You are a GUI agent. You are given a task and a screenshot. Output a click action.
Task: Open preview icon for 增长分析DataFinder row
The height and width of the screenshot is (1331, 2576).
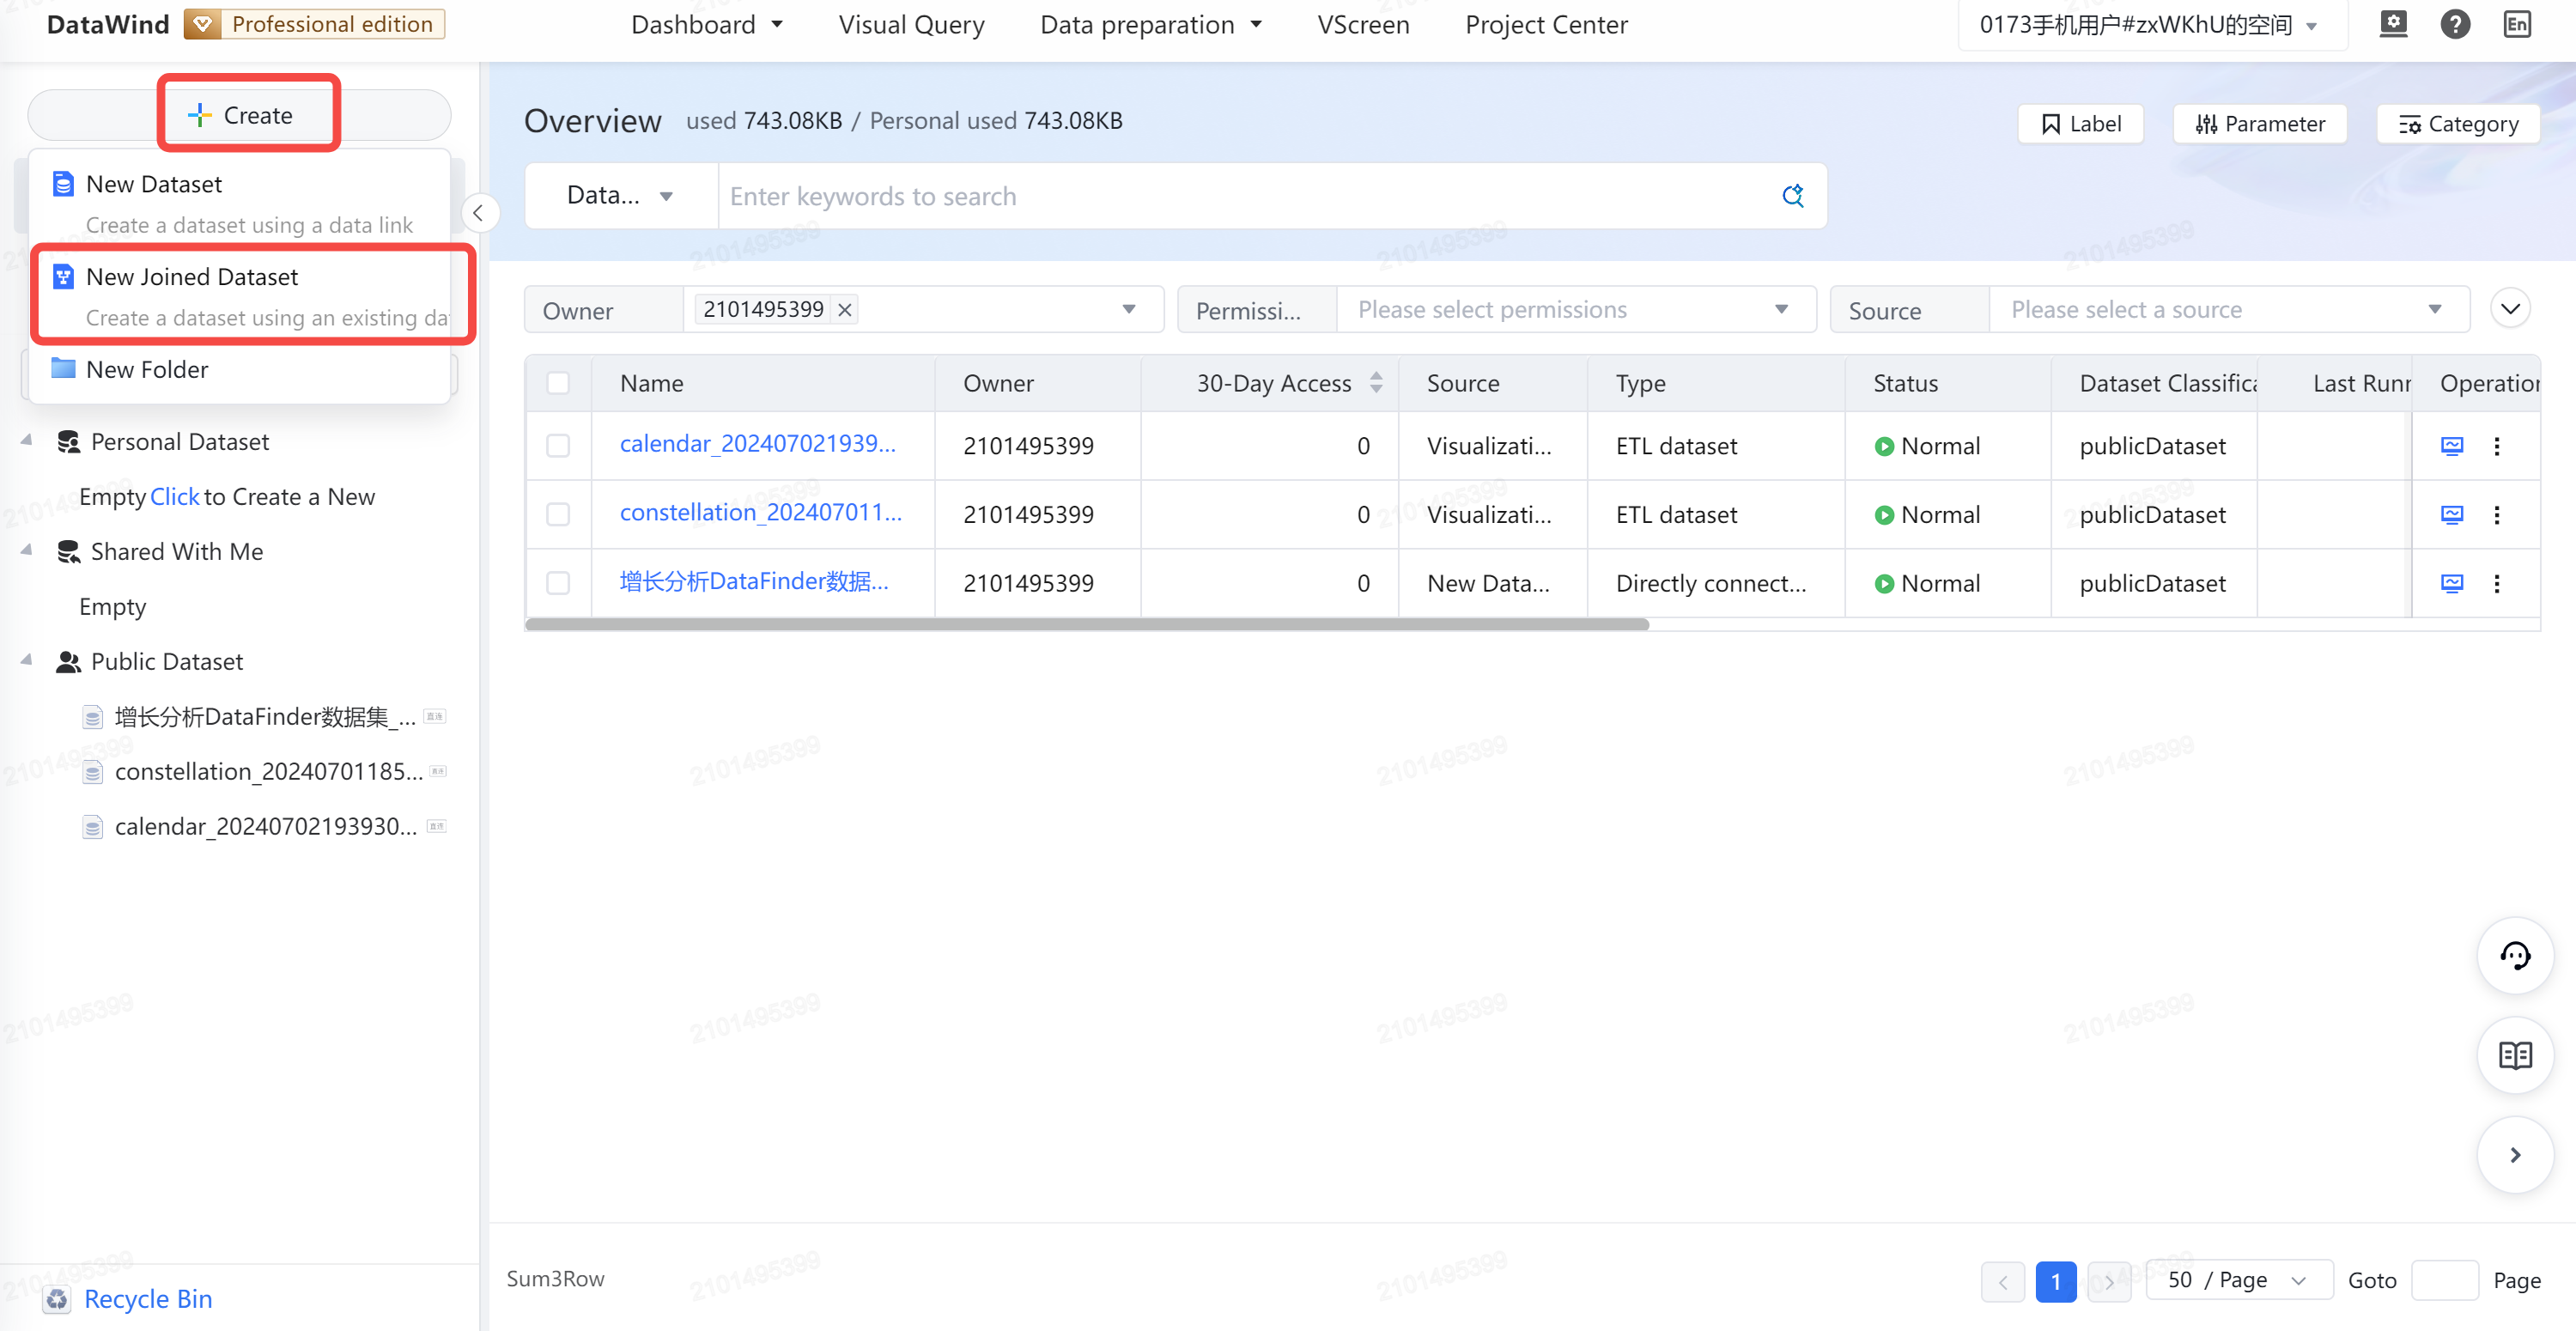point(2451,584)
